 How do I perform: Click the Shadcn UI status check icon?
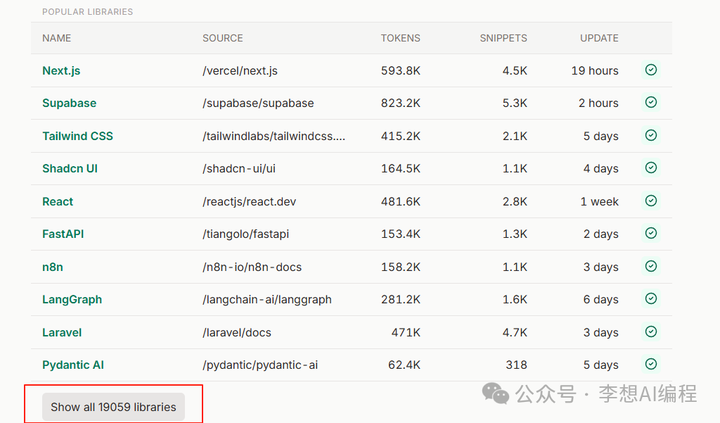click(x=651, y=168)
